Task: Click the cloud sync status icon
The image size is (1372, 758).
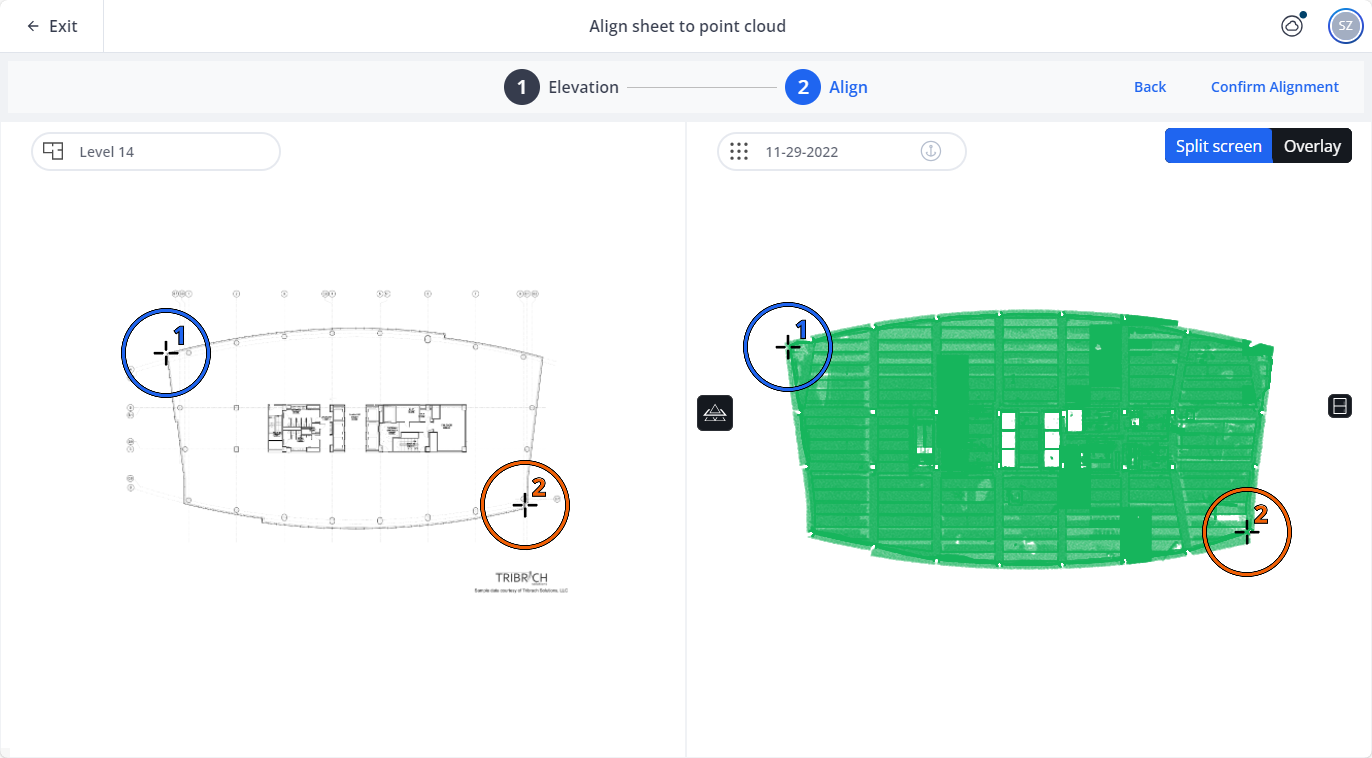Action: pyautogui.click(x=1292, y=26)
